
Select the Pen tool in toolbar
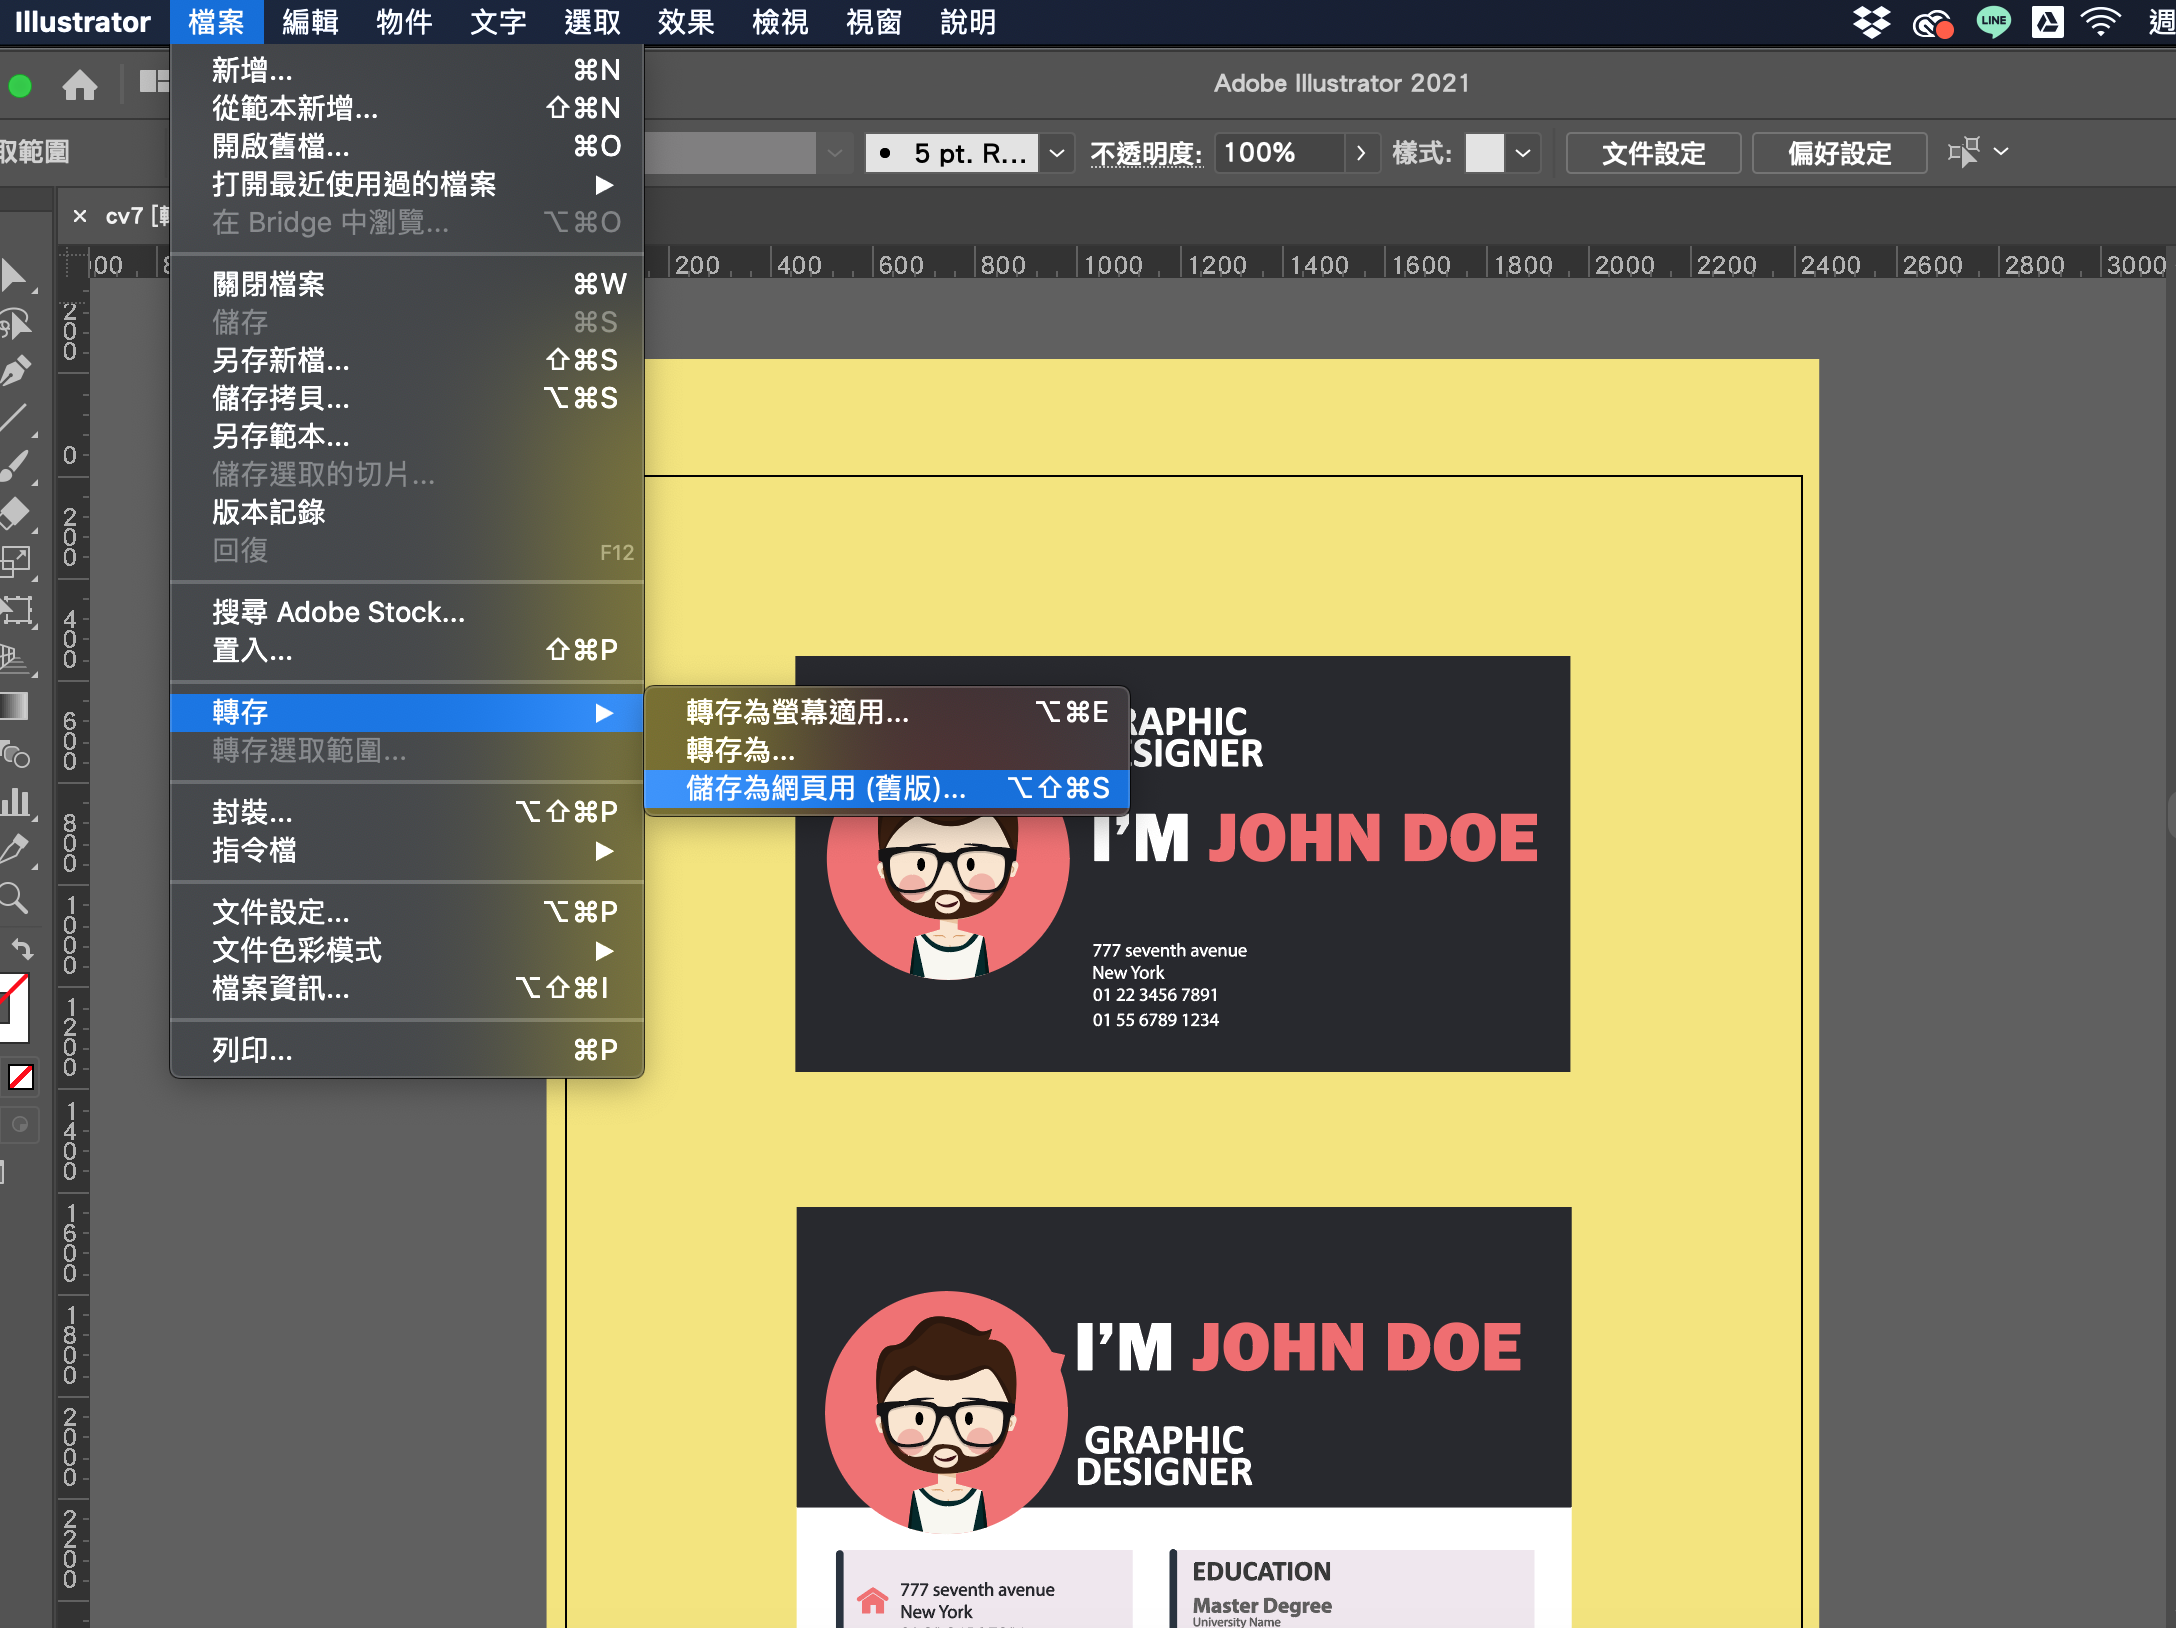click(x=16, y=371)
